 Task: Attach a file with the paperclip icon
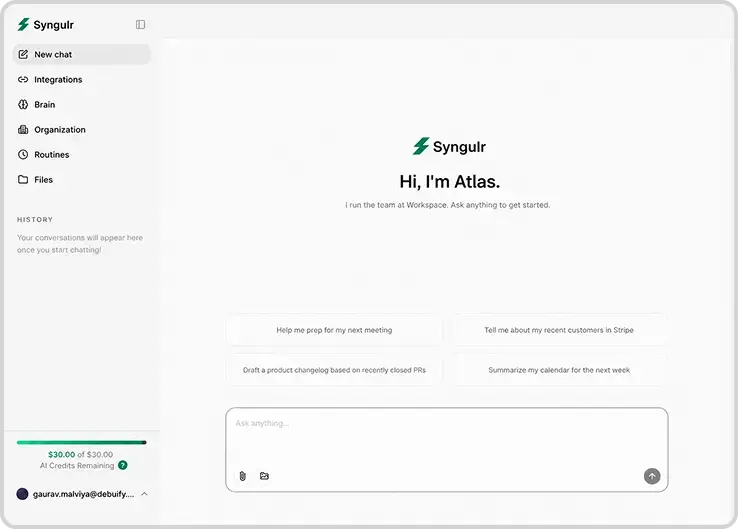tap(242, 476)
